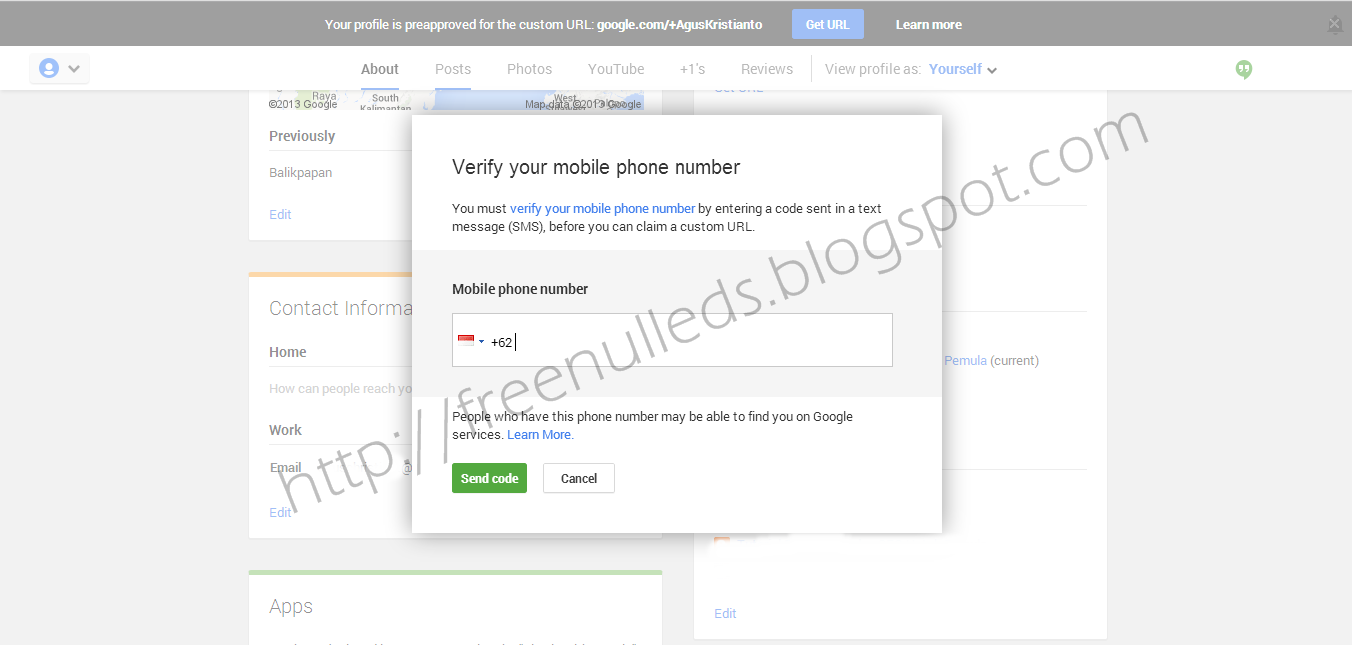
Task: Switch to the About tab
Action: pyautogui.click(x=380, y=69)
